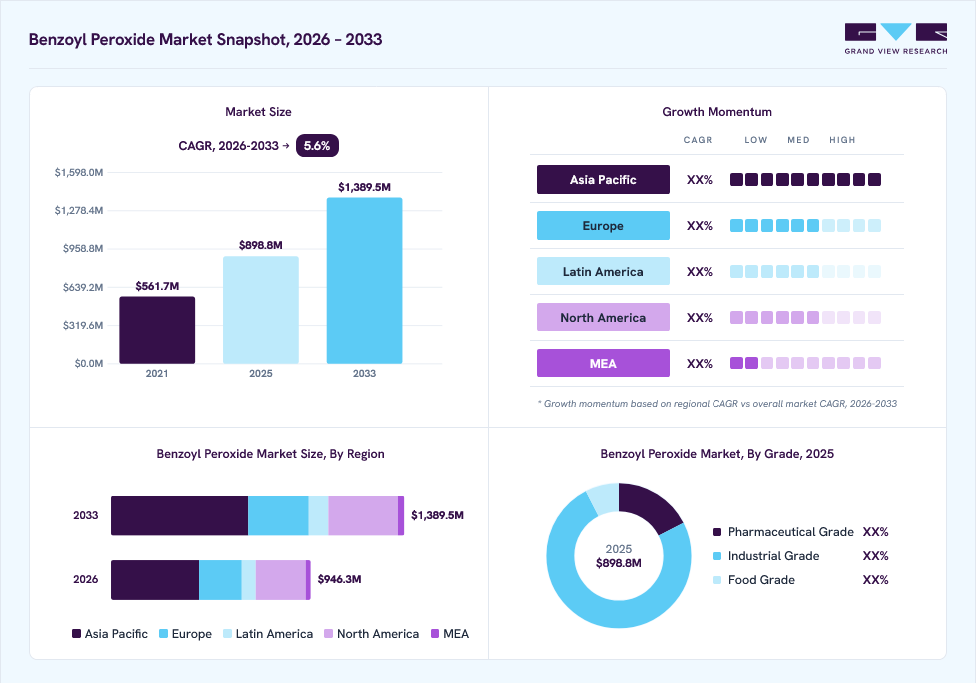Screen dimensions: 976x683
Task: Click the North America momentum meter
Action: [805, 318]
